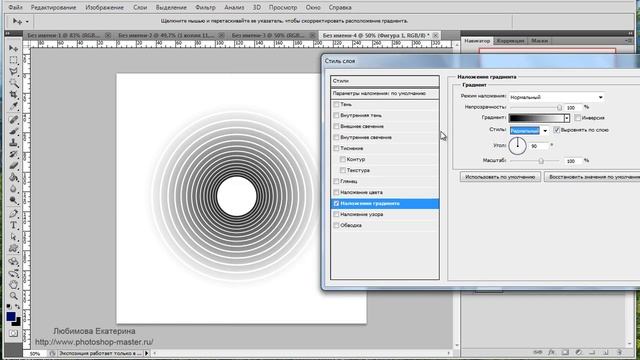This screenshot has width=640, height=360.
Task: Click the new adjustment layer icon
Action: pos(579,352)
